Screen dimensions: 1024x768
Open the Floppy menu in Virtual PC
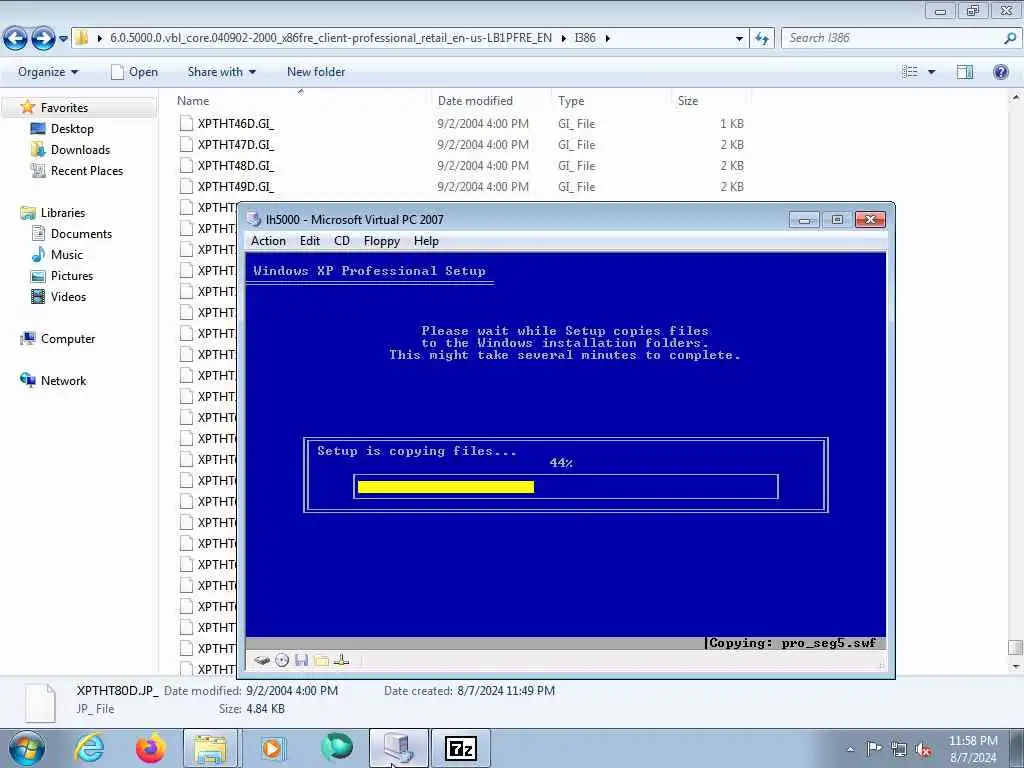[381, 241]
